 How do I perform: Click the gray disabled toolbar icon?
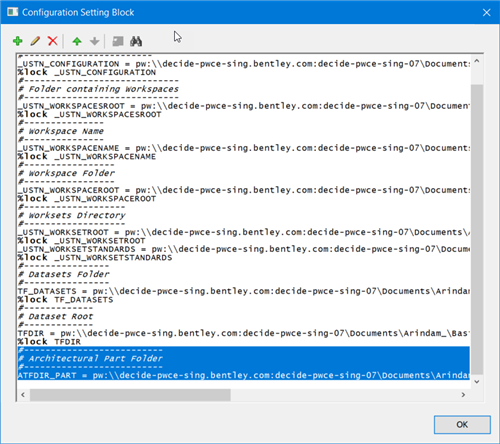118,41
